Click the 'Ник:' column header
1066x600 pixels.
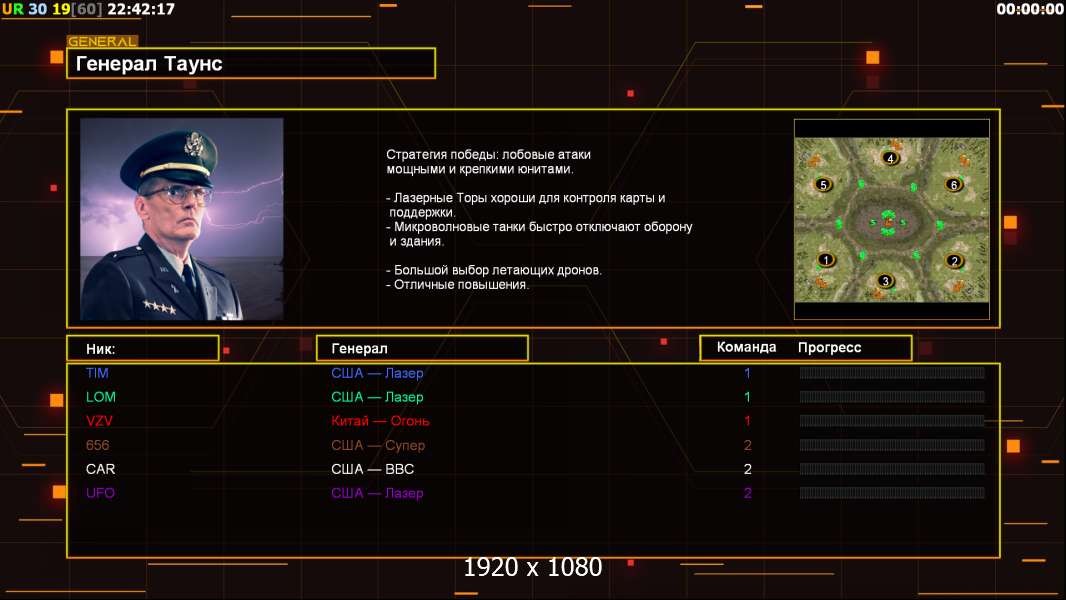tap(143, 348)
